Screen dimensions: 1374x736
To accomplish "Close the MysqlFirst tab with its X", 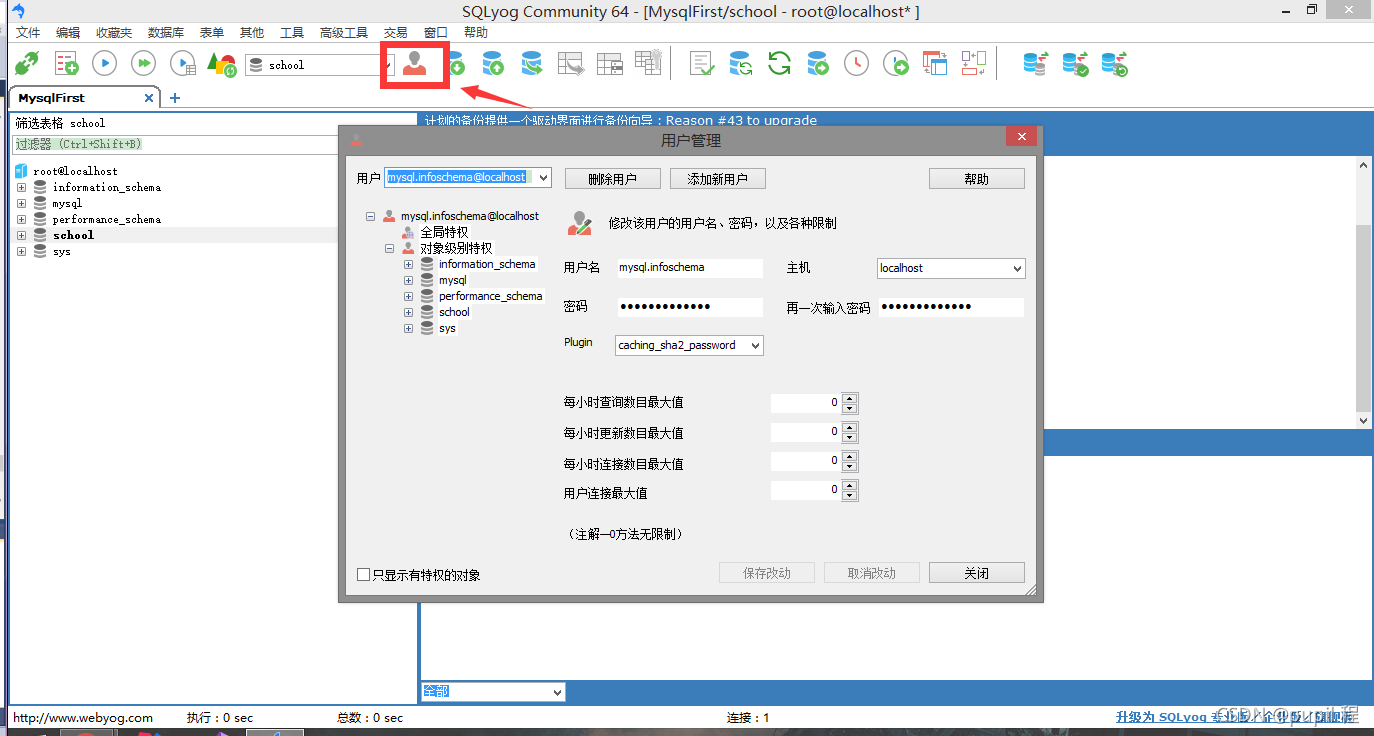I will (x=149, y=98).
